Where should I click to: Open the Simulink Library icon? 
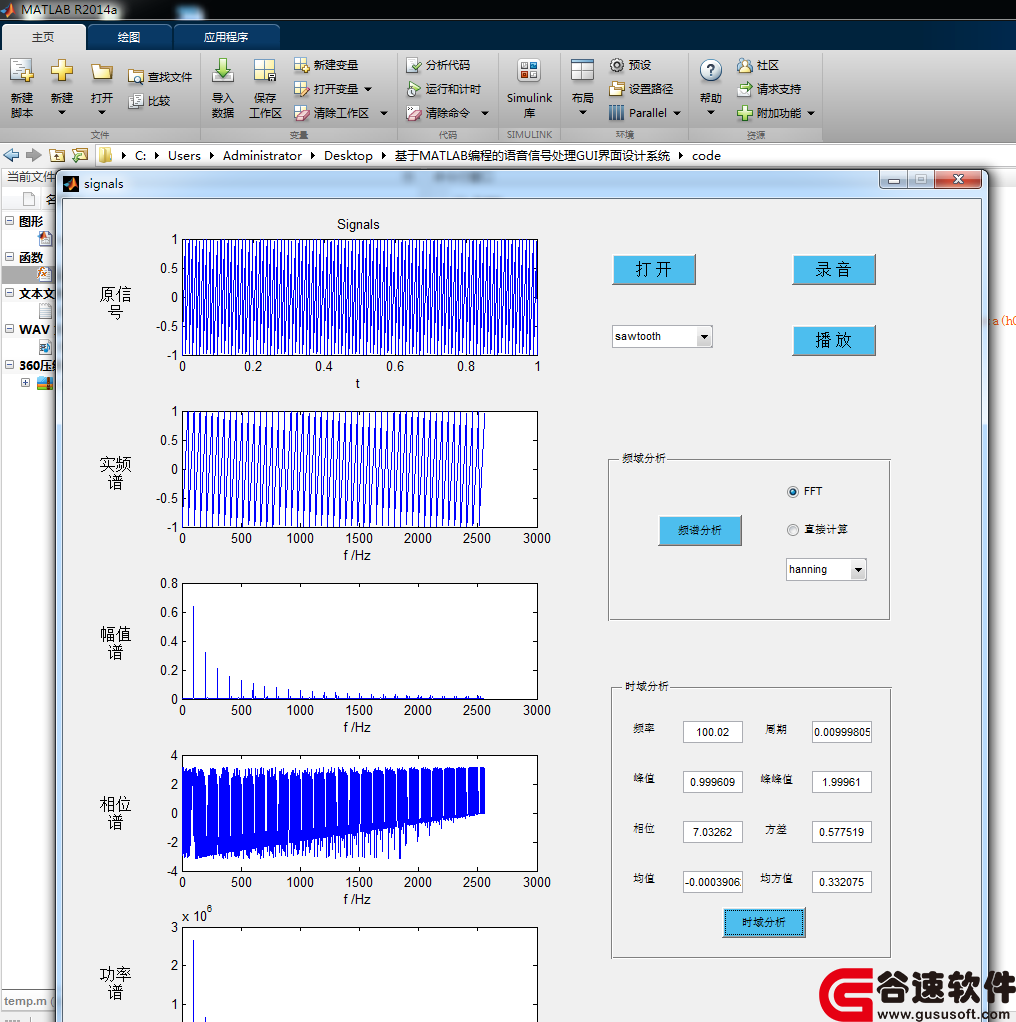click(529, 70)
